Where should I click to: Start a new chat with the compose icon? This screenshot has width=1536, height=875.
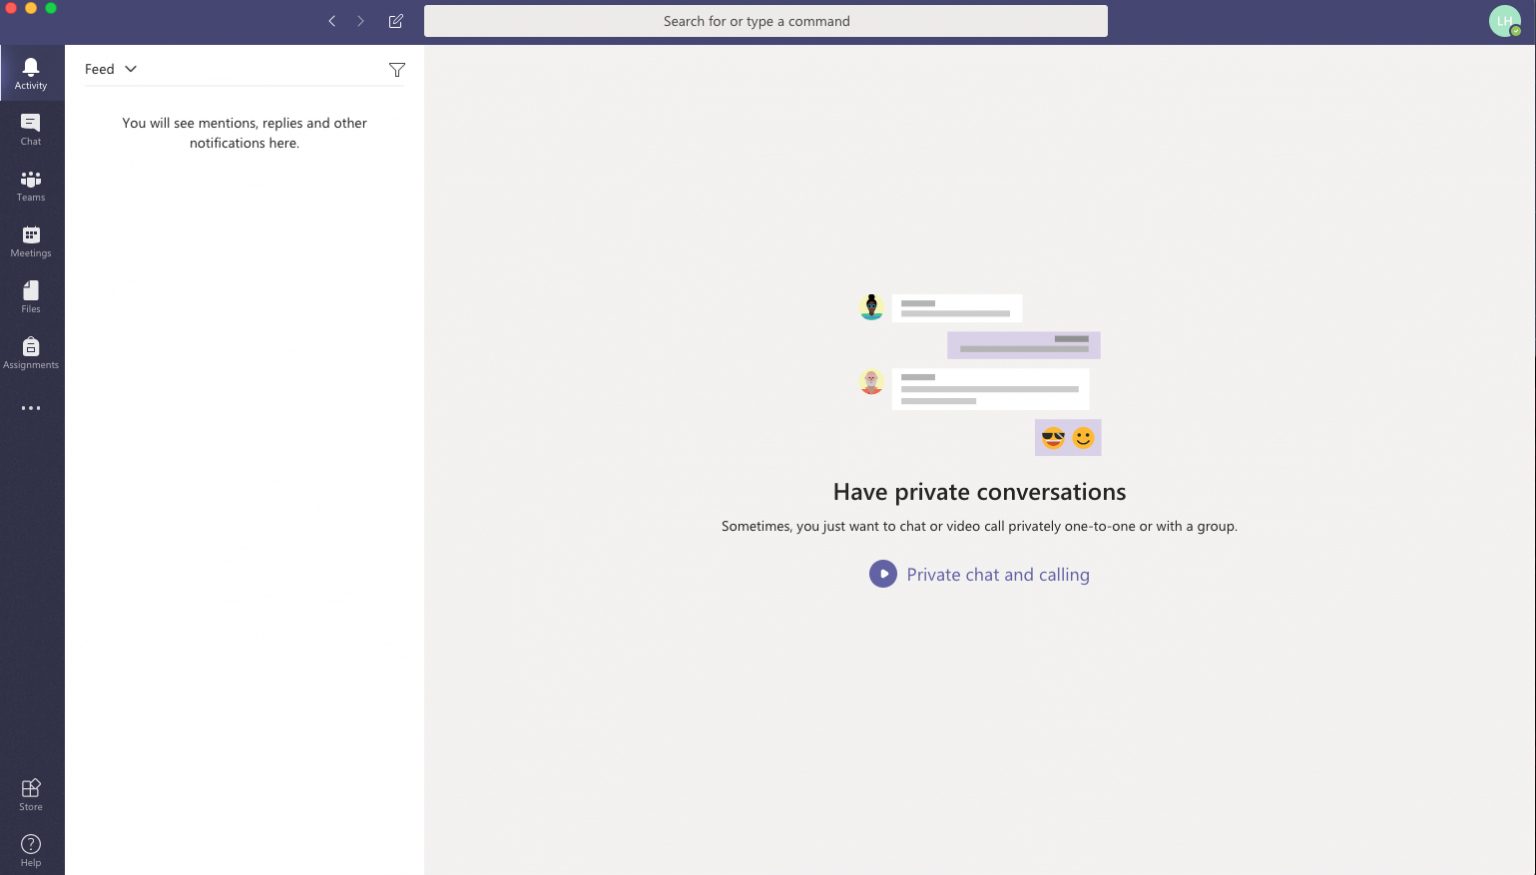pyautogui.click(x=396, y=20)
